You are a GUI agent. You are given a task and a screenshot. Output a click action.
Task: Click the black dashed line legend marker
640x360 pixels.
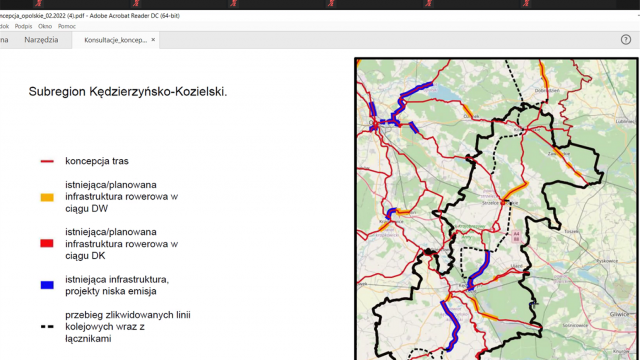[47, 327]
